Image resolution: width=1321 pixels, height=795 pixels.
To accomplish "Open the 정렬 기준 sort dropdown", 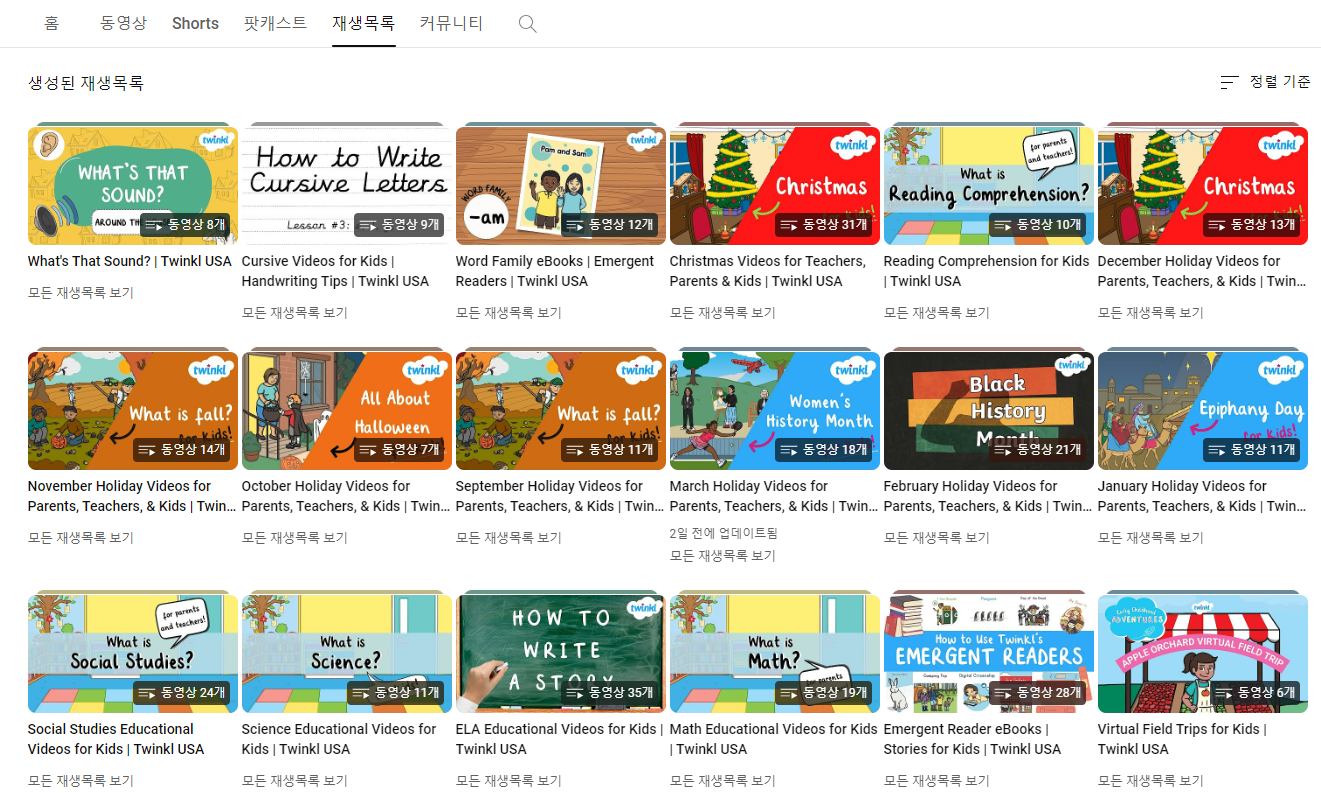I will point(1265,82).
